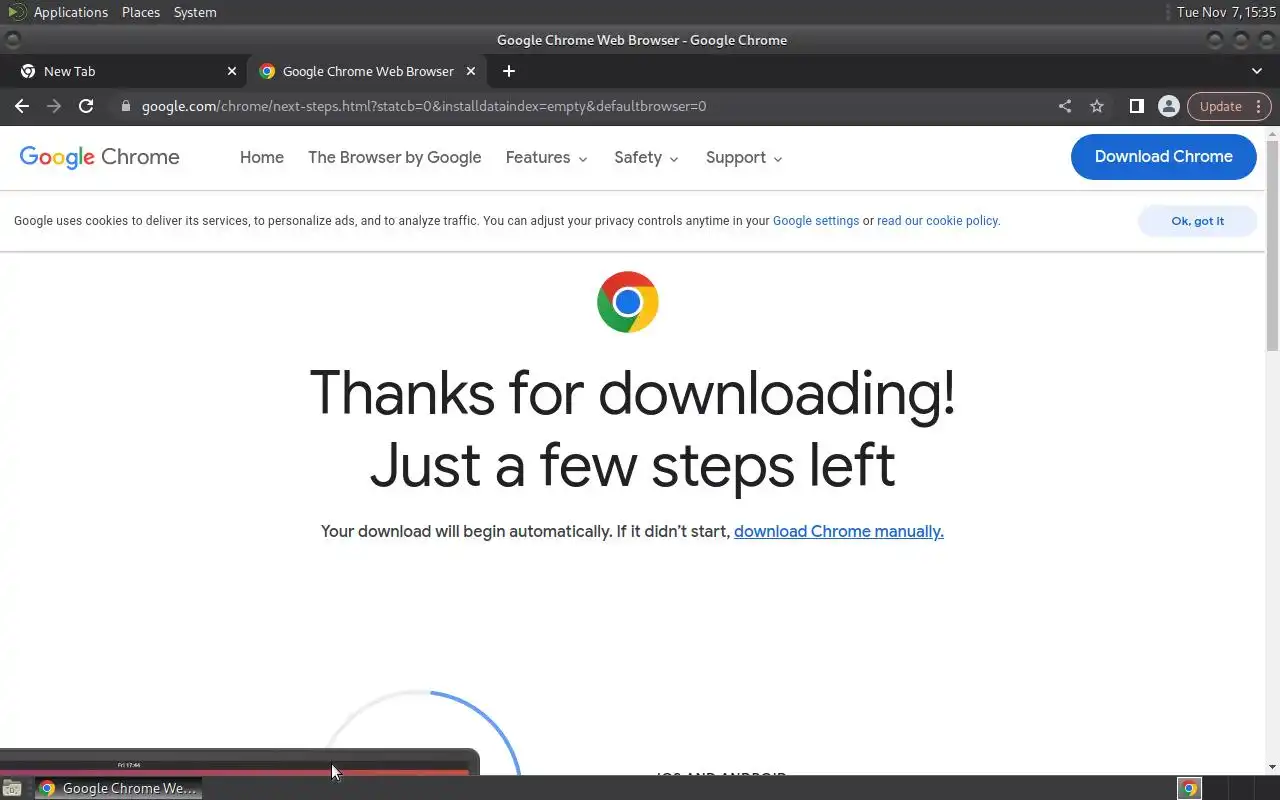Share this page using the share icon

[1065, 106]
